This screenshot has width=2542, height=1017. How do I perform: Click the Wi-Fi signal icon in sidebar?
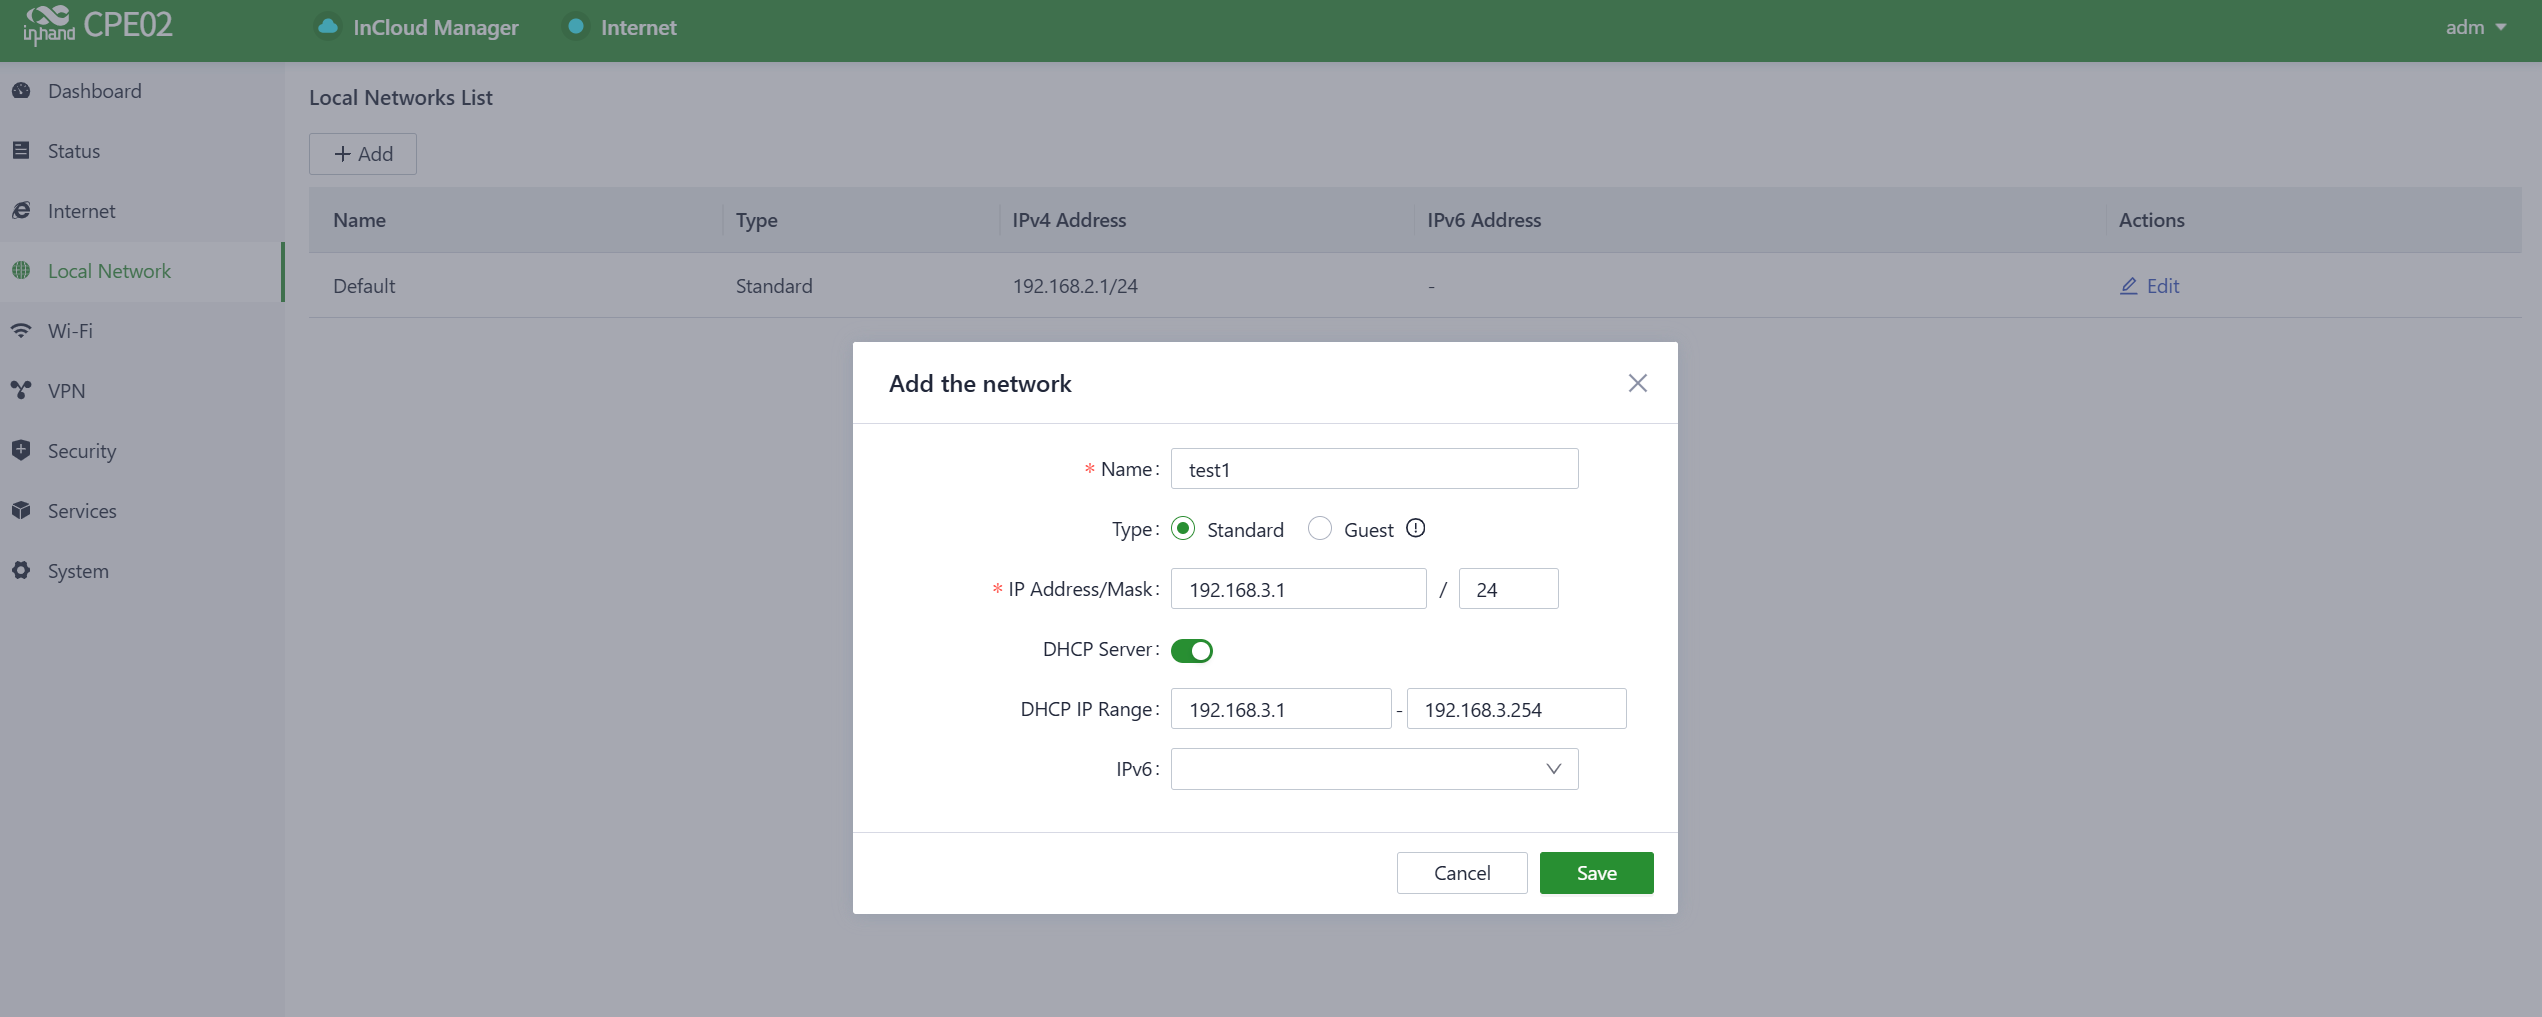(21, 331)
